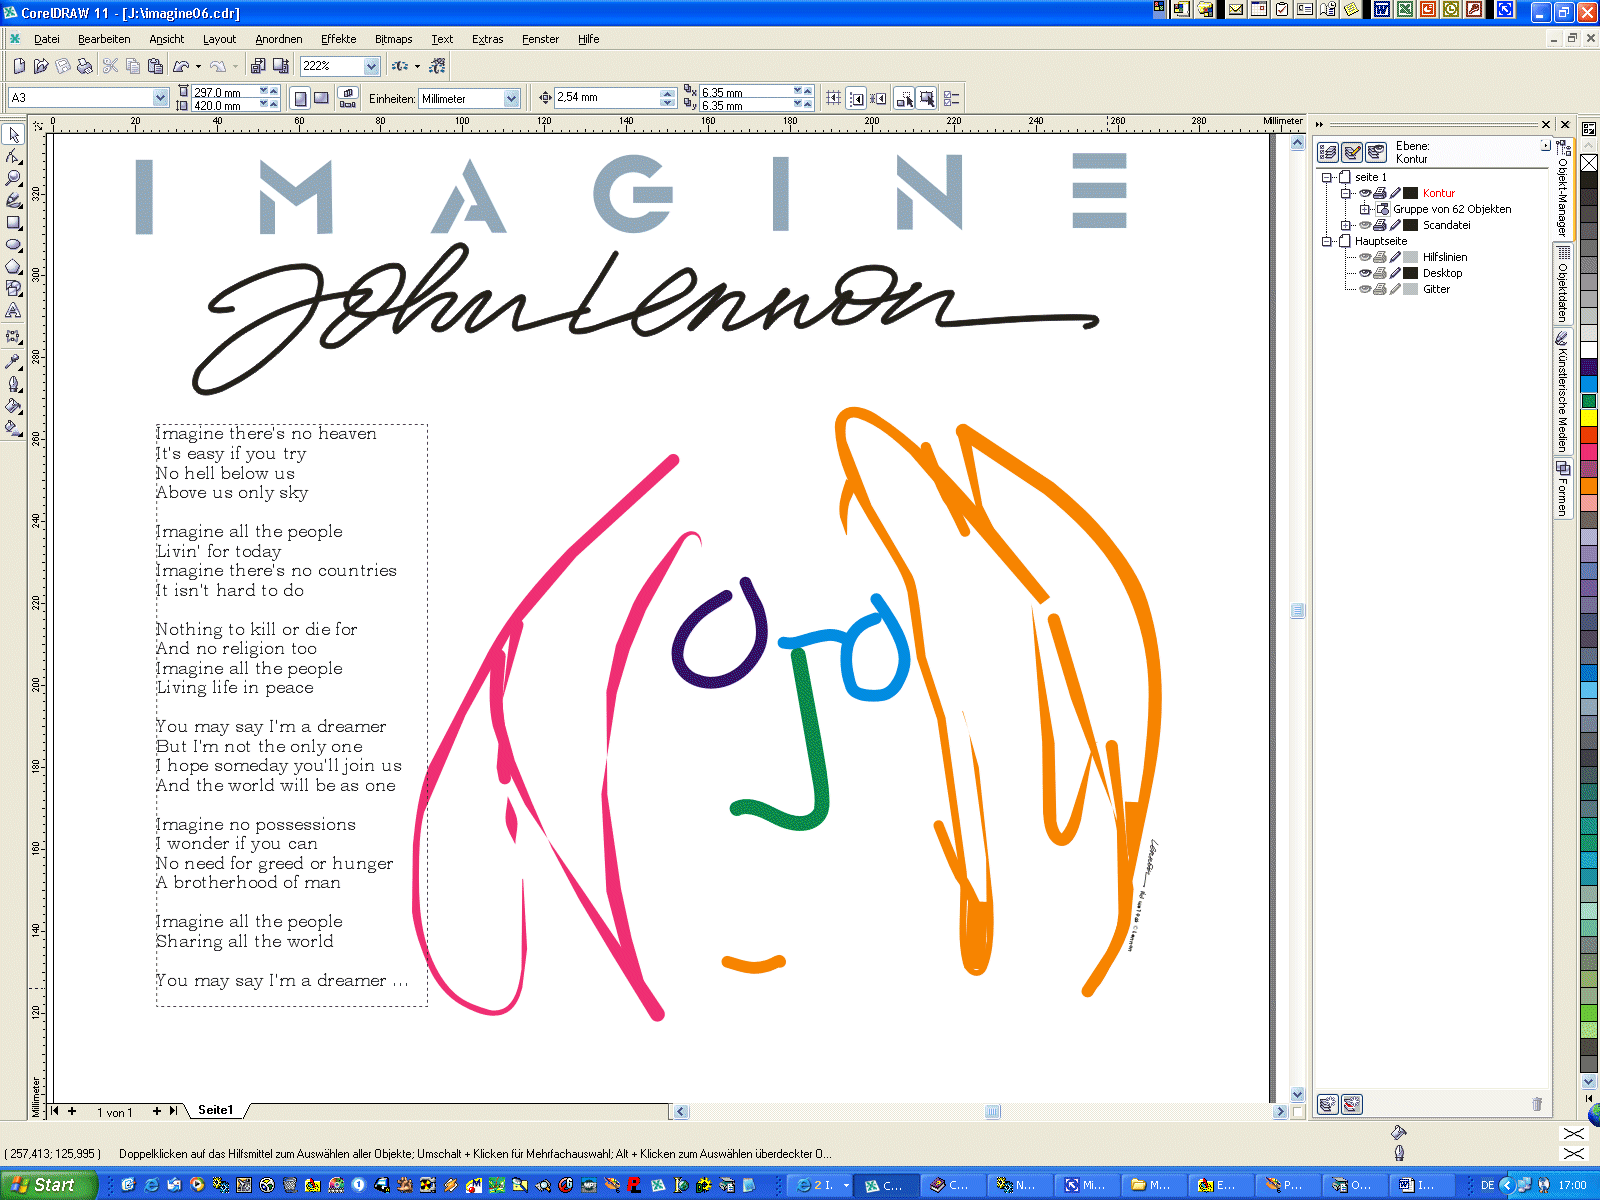Screen dimensions: 1600x1200
Task: Toggle edit across layers button
Action: click(x=1352, y=152)
